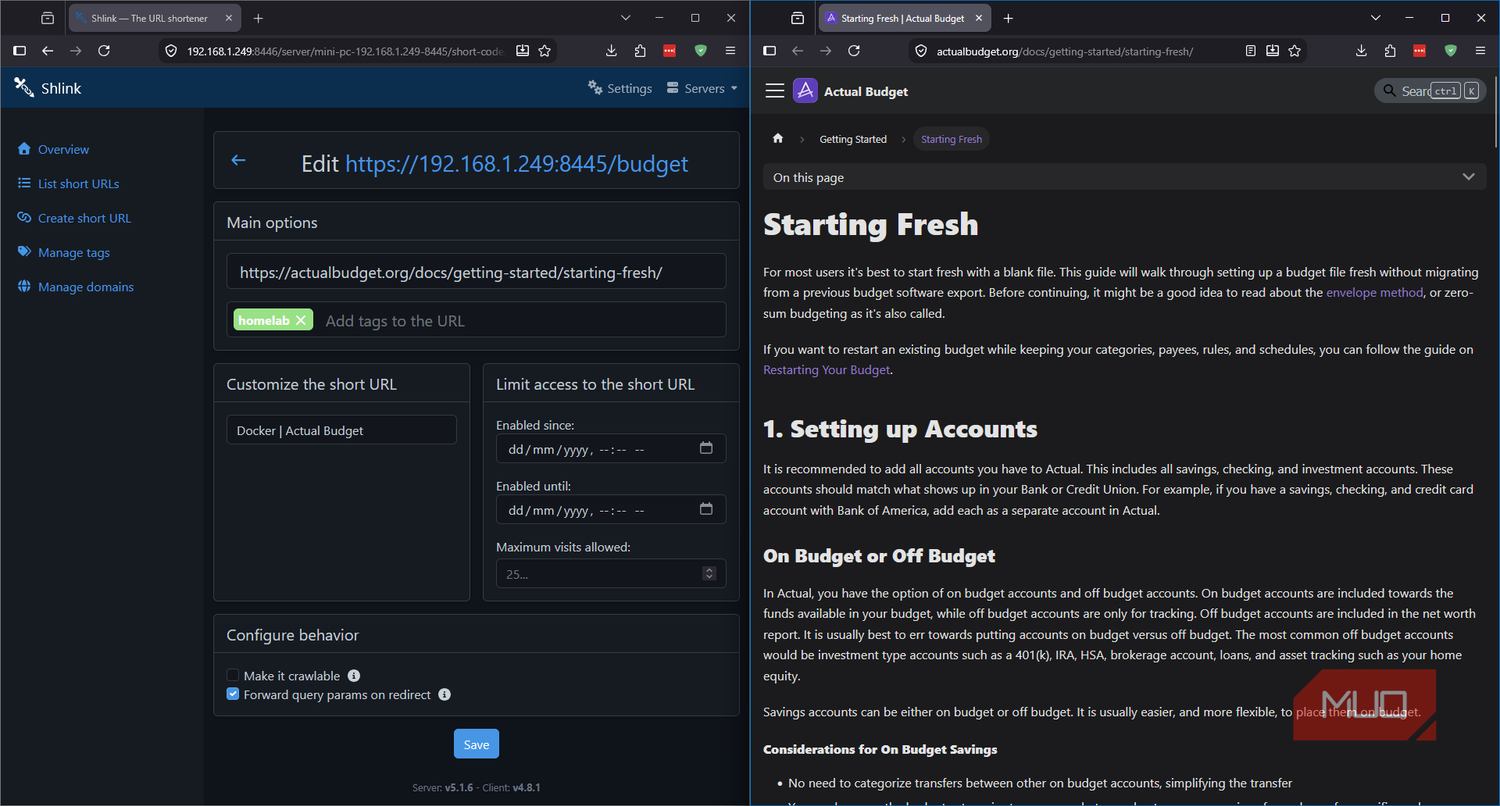
Task: Uncheck Forward query params on redirect
Action: 233,695
